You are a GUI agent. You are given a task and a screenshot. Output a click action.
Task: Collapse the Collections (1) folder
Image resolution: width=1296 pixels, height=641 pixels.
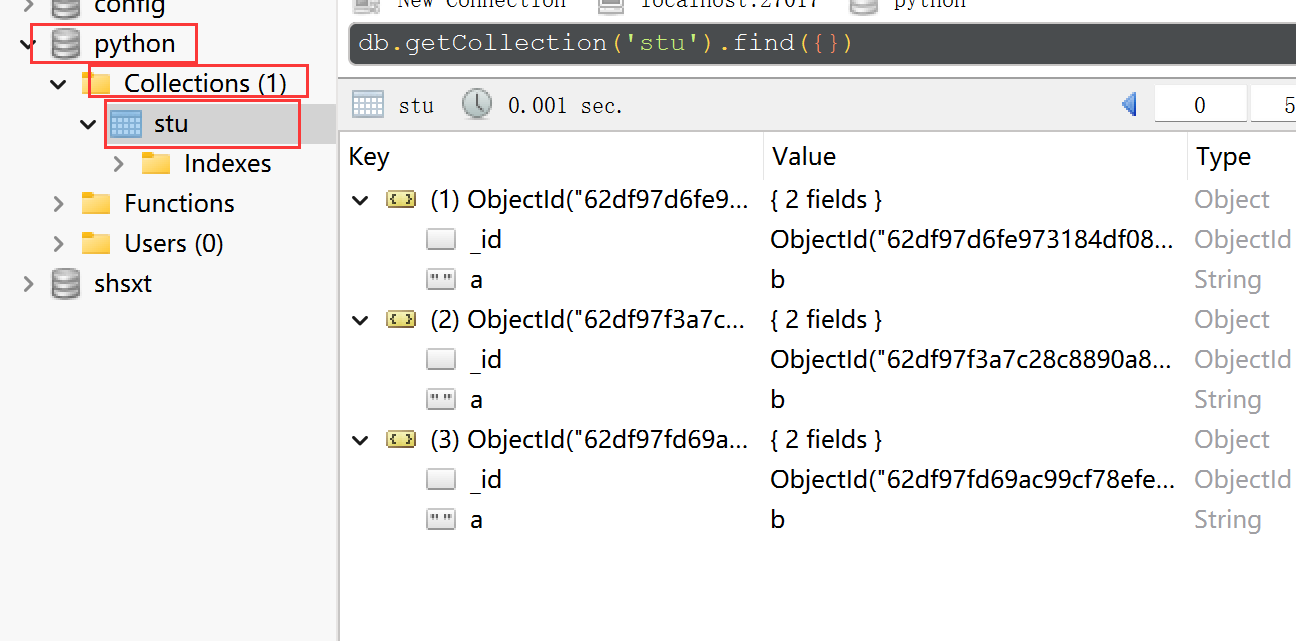59,84
